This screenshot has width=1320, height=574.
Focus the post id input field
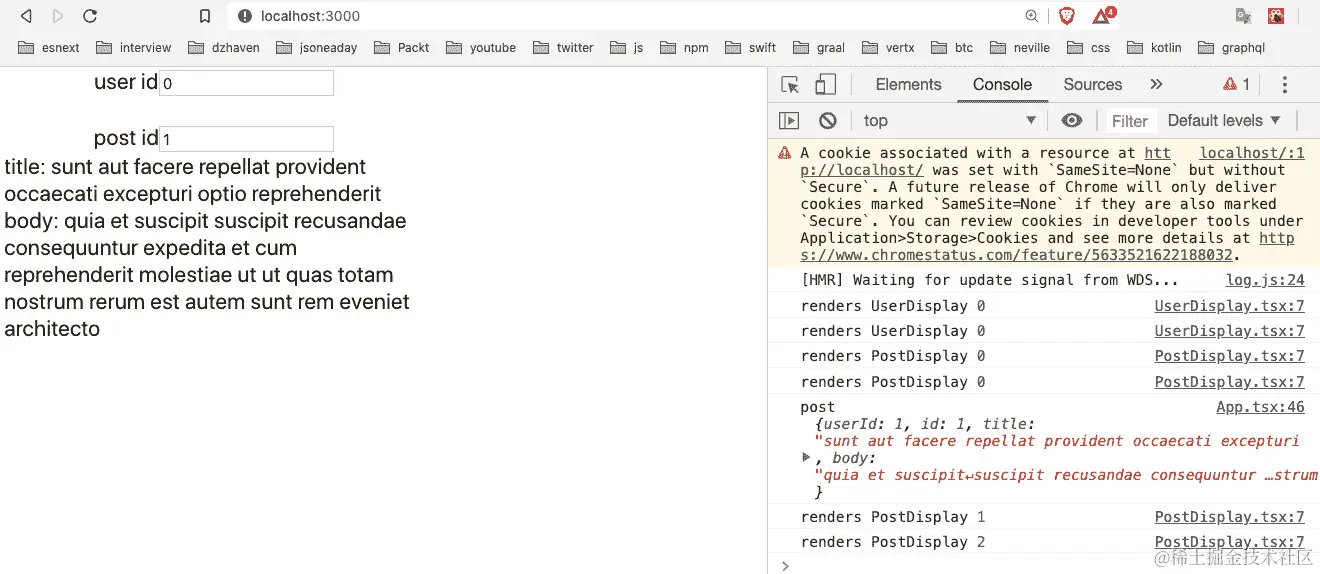tap(246, 139)
